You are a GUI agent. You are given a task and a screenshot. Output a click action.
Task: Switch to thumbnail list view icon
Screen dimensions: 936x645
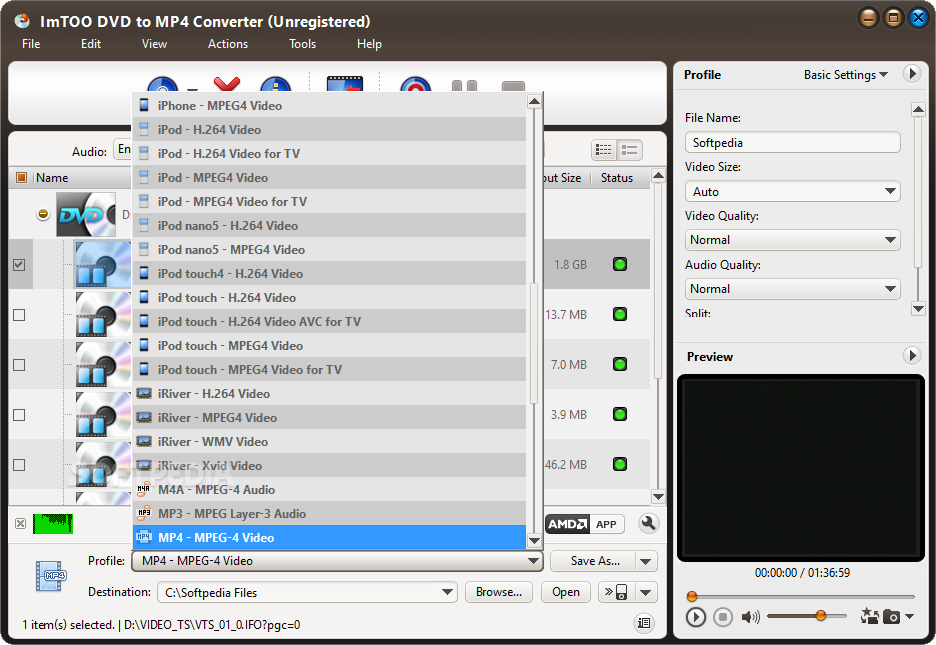coord(630,150)
